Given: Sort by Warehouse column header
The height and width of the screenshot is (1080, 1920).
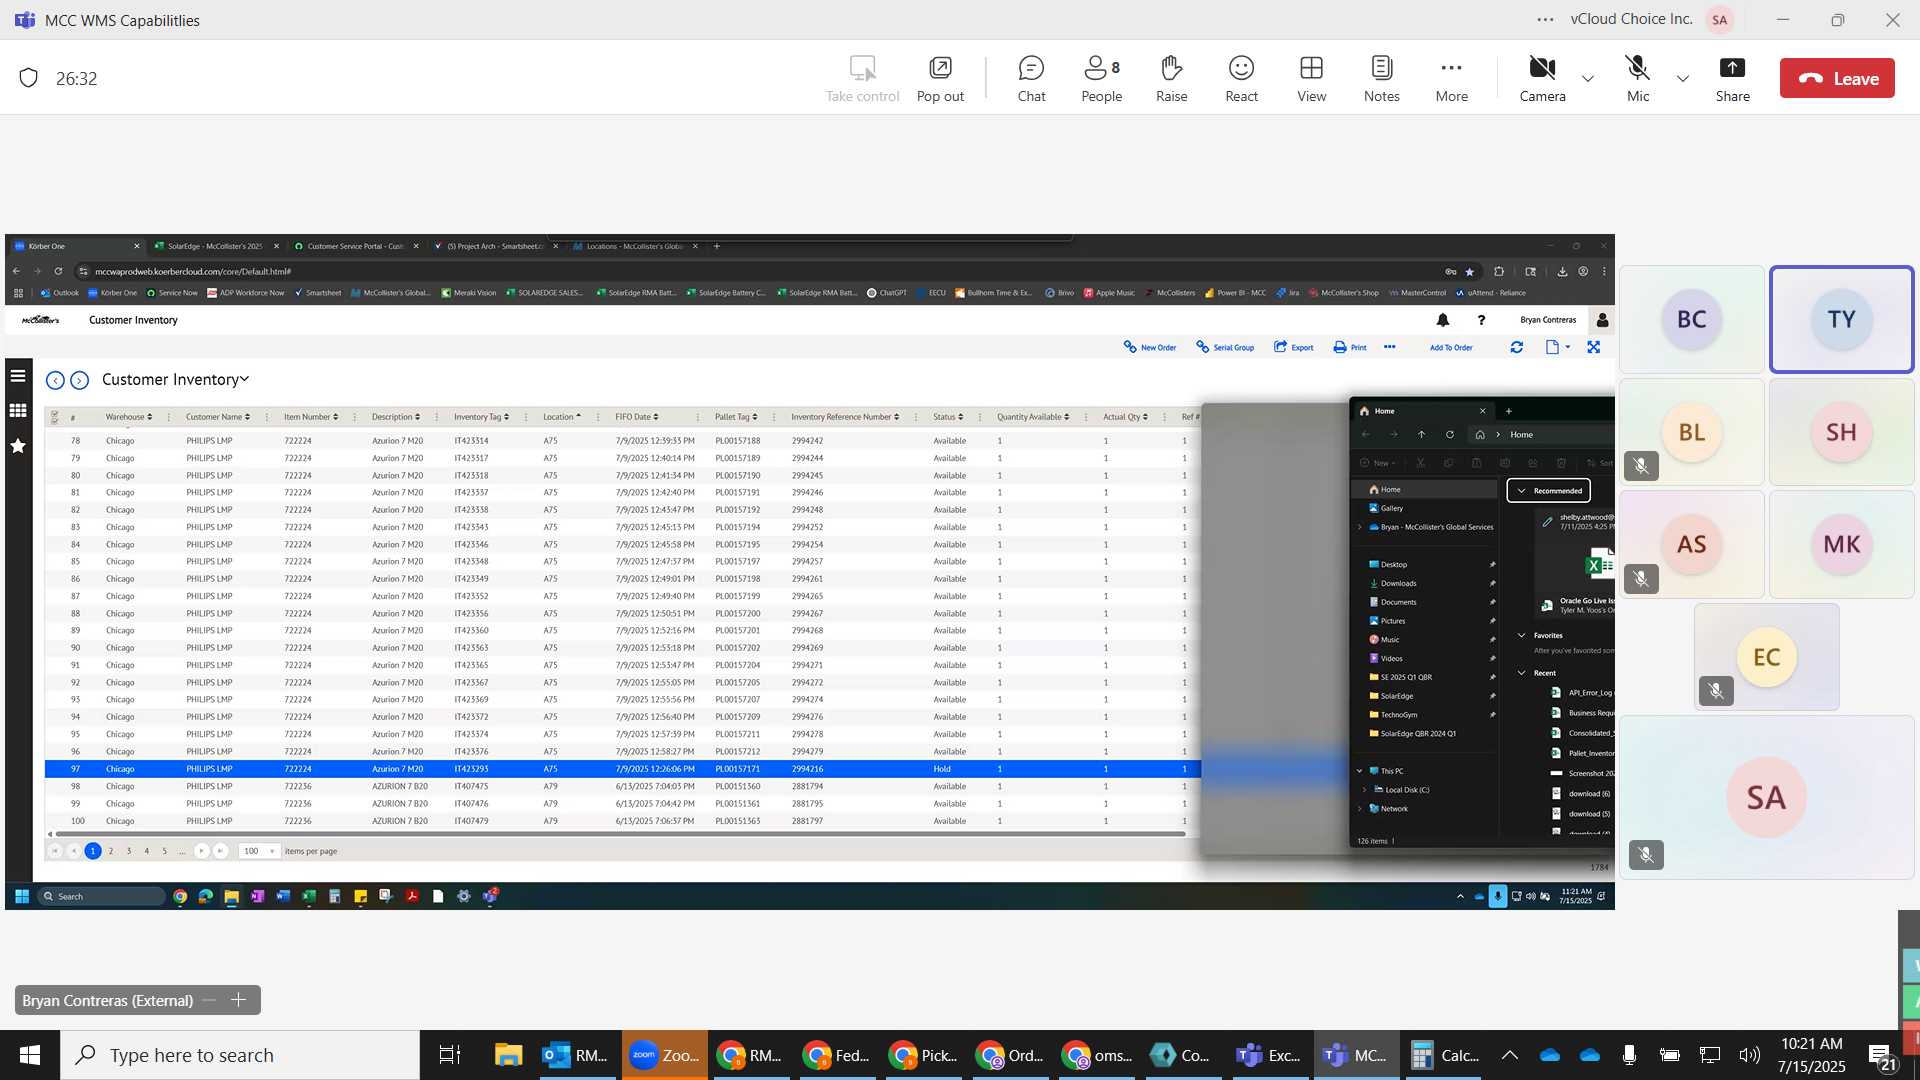Looking at the screenshot, I should coord(128,417).
